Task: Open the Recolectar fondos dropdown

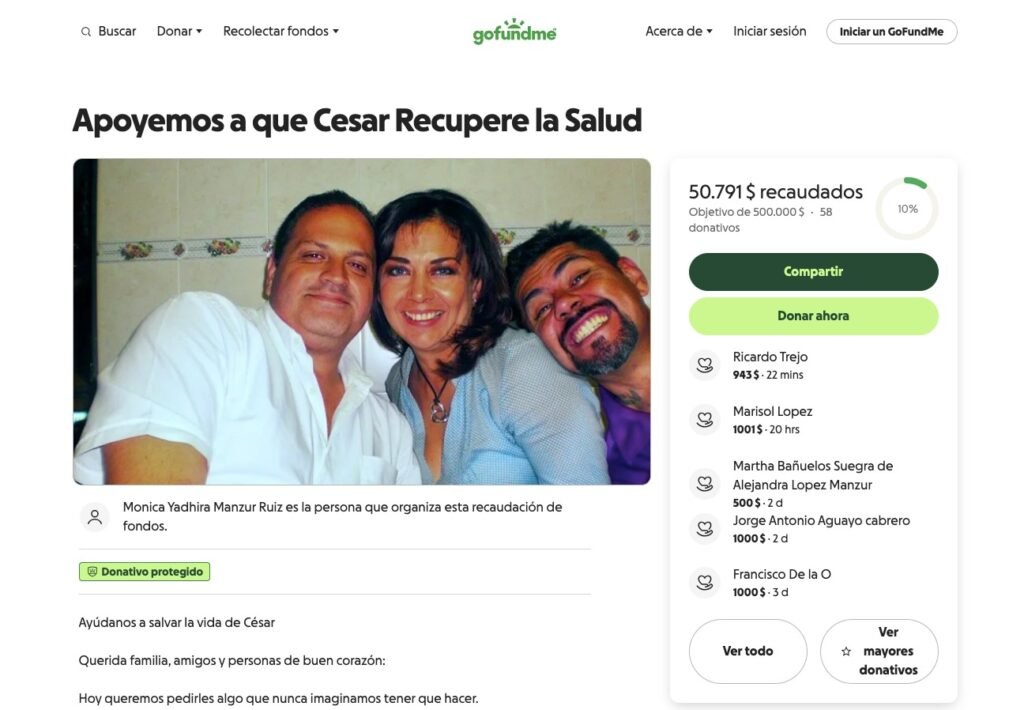Action: (281, 31)
